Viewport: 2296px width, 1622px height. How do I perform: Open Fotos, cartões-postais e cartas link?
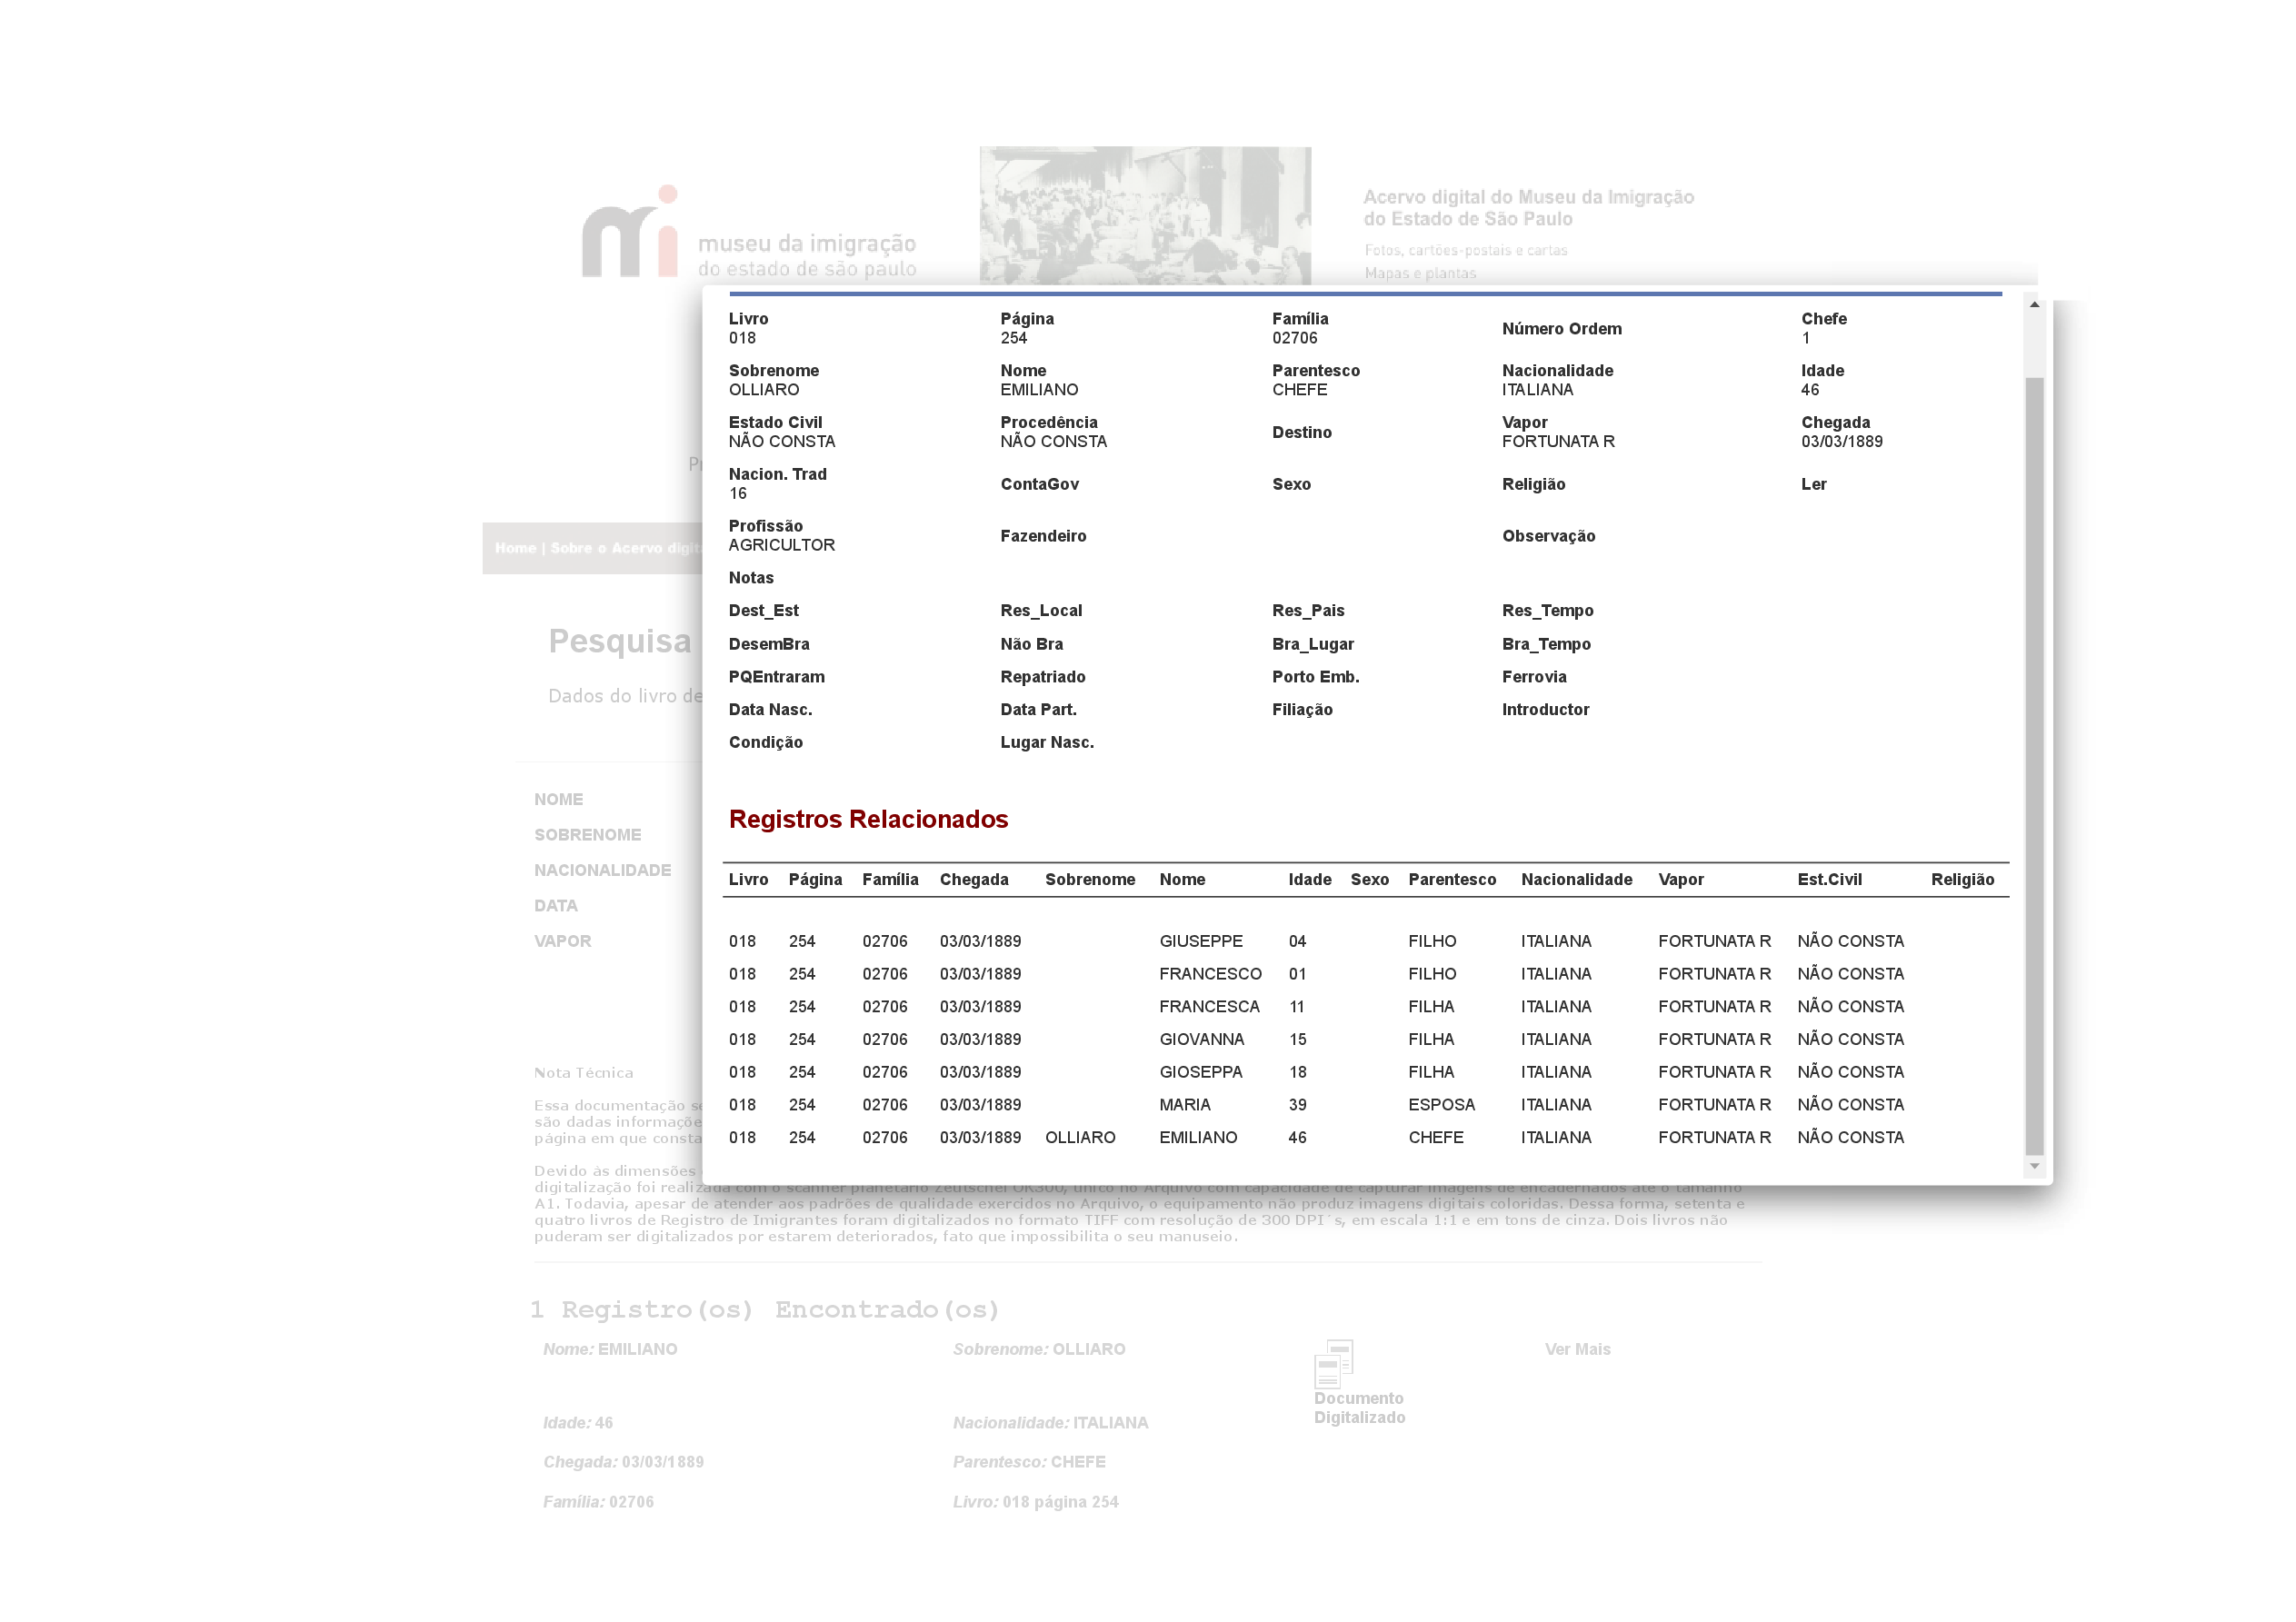(1465, 250)
